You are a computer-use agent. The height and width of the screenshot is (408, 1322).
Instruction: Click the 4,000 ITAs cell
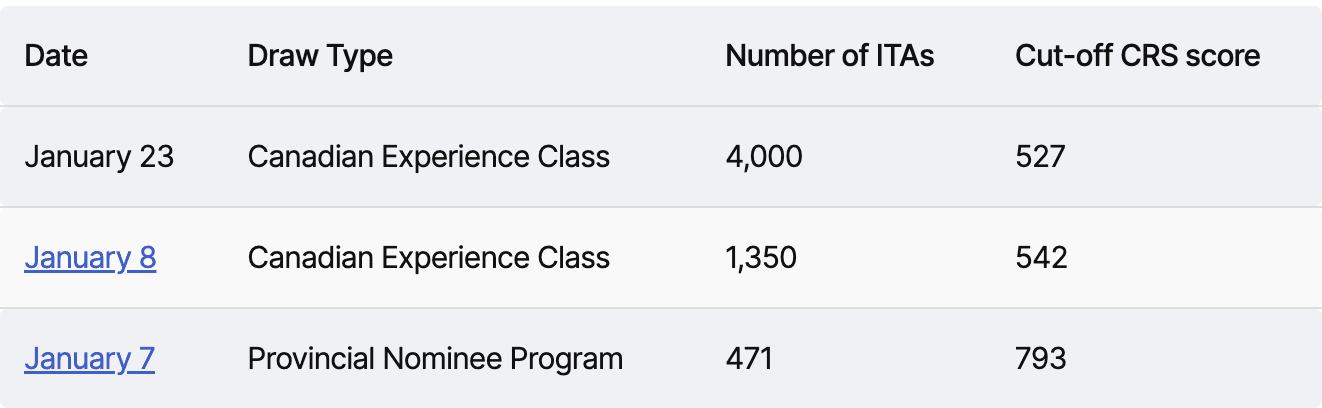pos(764,157)
